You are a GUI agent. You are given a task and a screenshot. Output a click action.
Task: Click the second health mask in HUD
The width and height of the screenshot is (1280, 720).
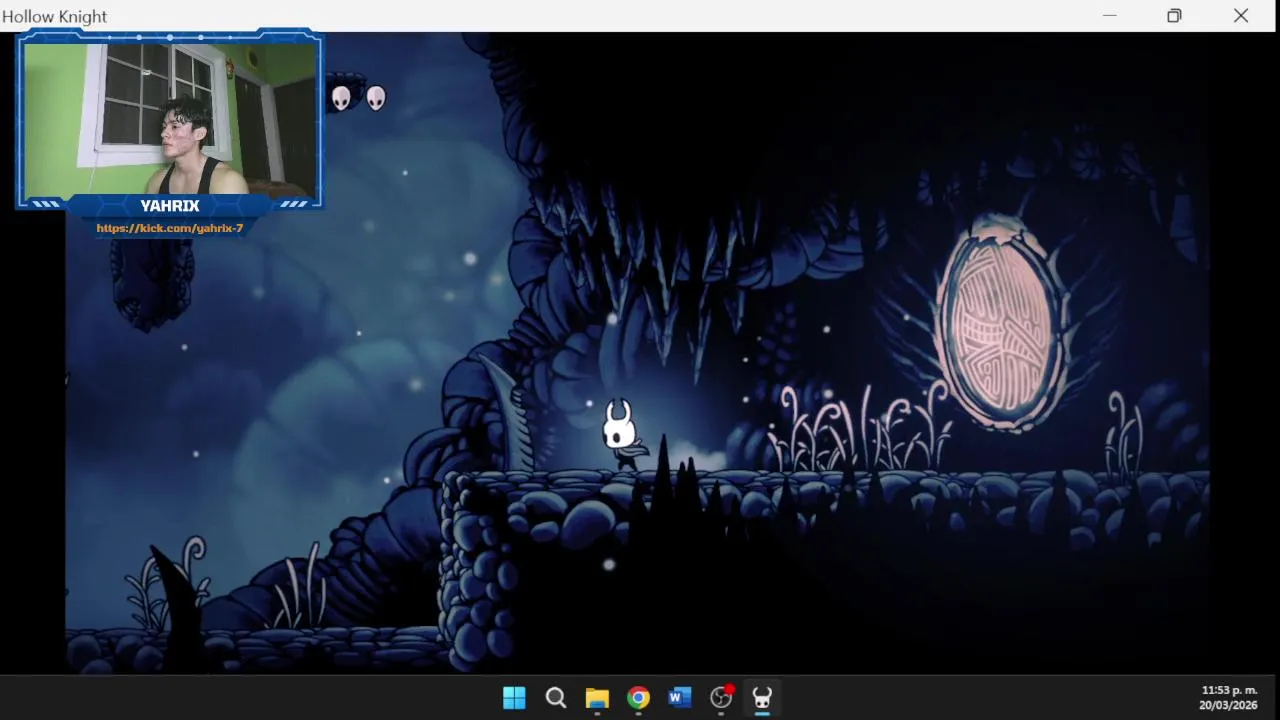pos(376,97)
